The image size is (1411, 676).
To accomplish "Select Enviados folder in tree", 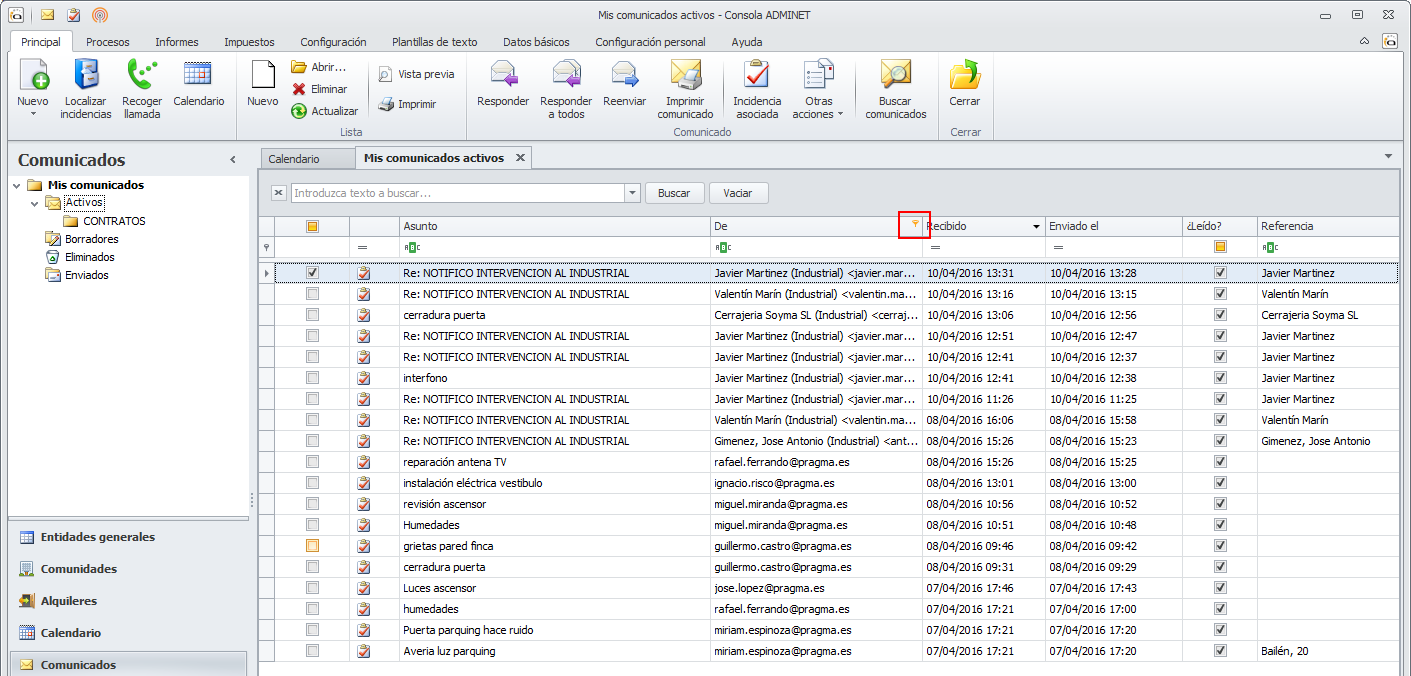I will [x=87, y=275].
